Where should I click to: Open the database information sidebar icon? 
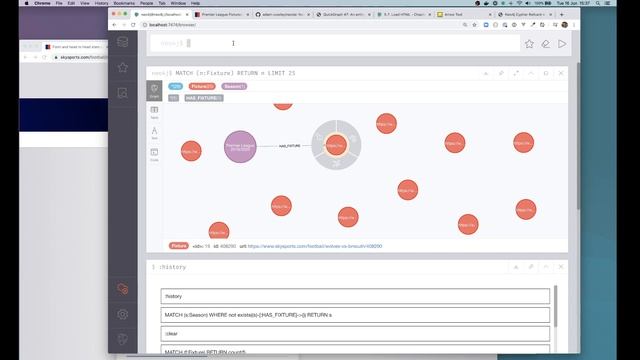[122, 42]
